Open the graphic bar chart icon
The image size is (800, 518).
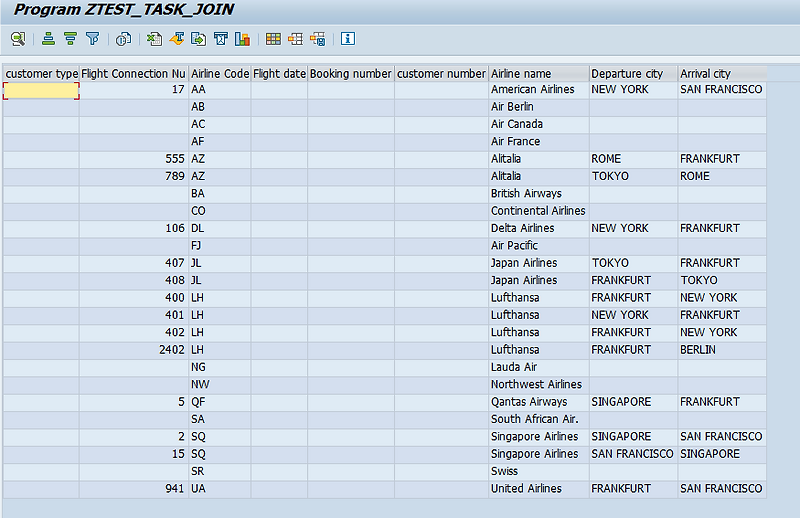pyautogui.click(x=243, y=39)
